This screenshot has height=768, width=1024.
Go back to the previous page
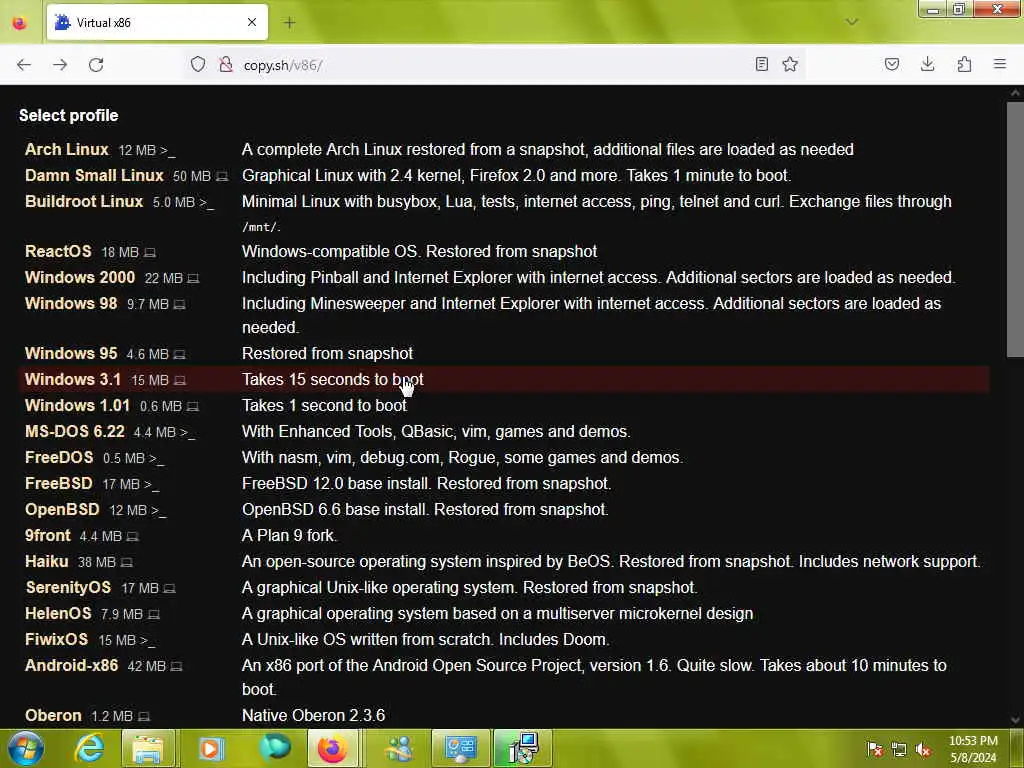click(24, 65)
